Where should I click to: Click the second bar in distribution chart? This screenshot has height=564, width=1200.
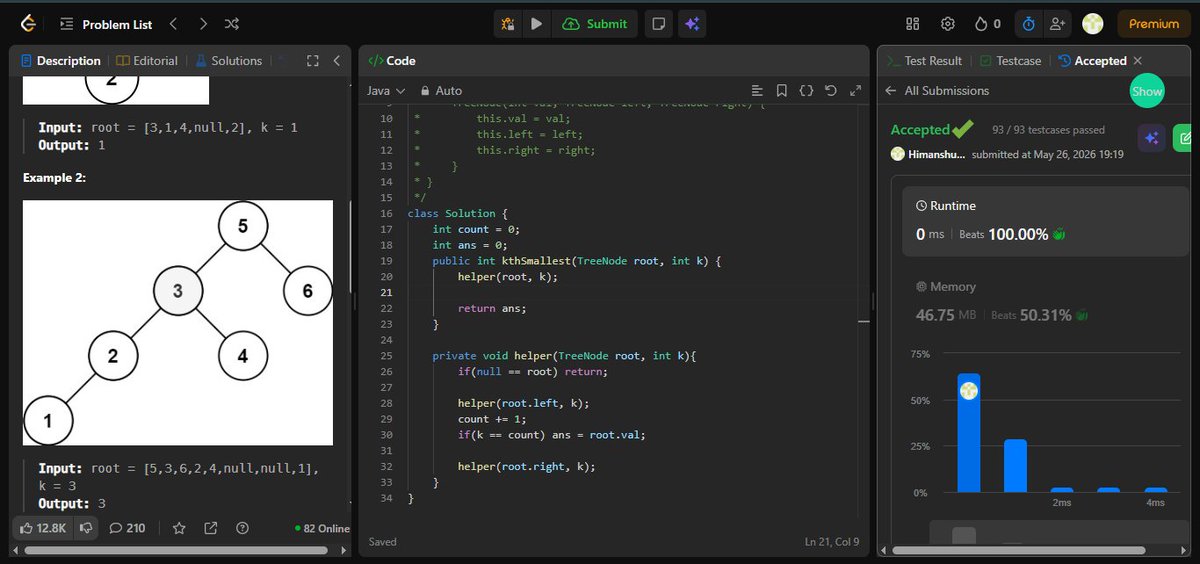point(1015,466)
